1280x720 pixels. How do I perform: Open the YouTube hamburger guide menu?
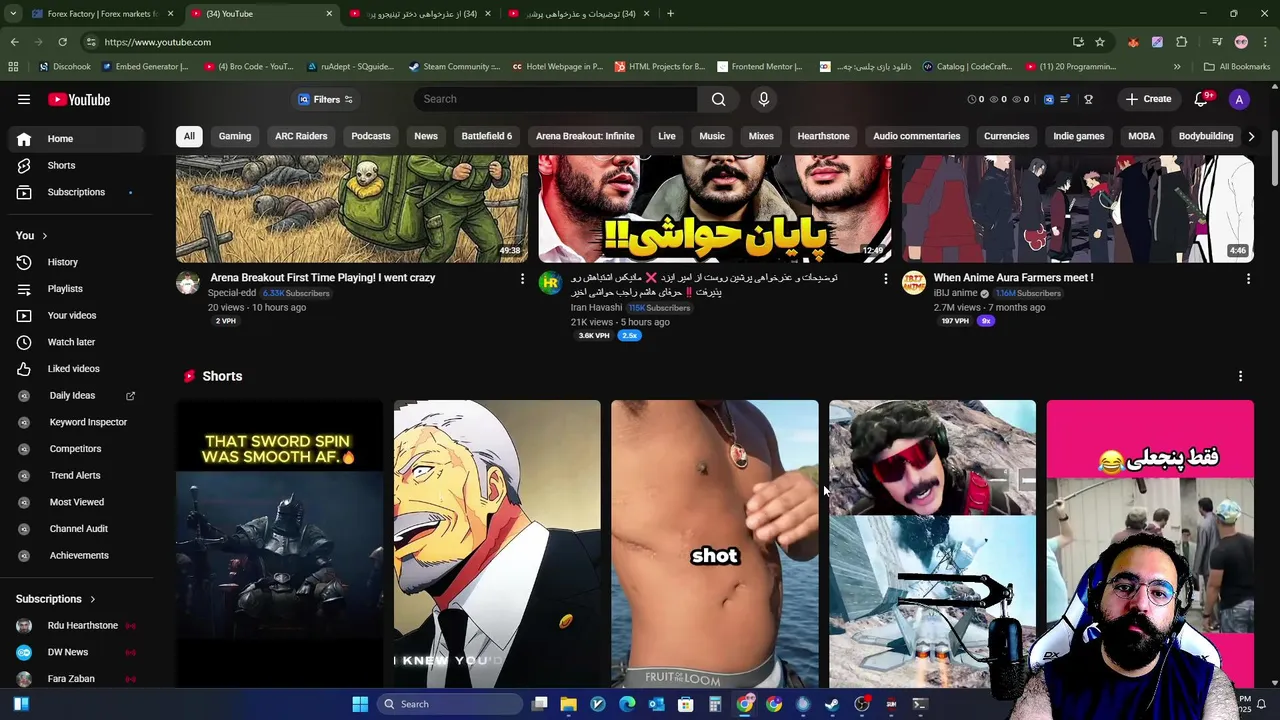(24, 99)
